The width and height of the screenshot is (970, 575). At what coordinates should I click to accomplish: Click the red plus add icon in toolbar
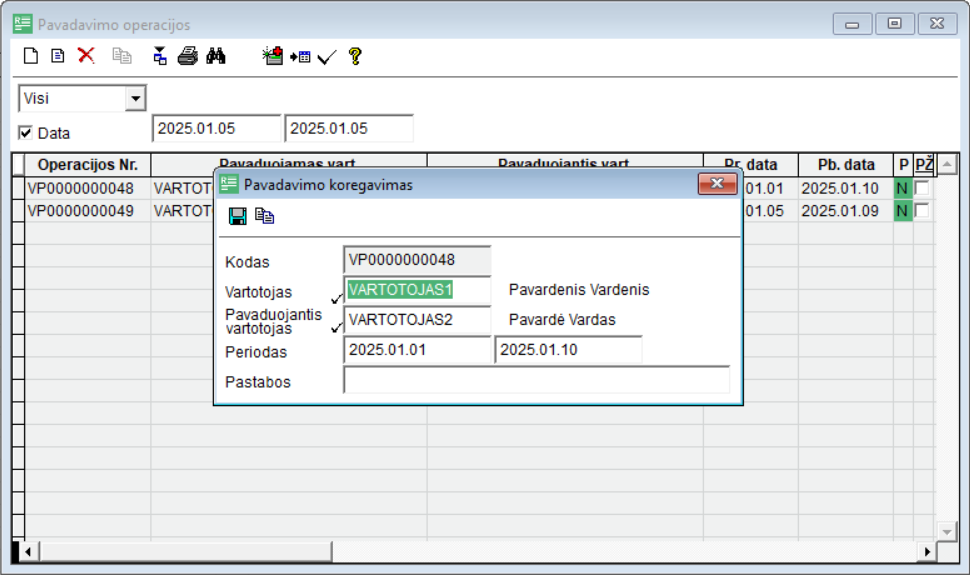pyautogui.click(x=273, y=57)
